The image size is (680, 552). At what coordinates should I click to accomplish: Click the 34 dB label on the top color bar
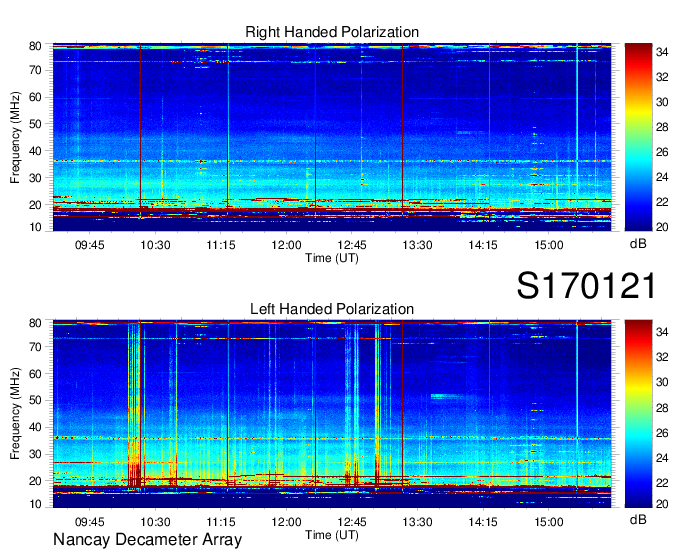[662, 52]
